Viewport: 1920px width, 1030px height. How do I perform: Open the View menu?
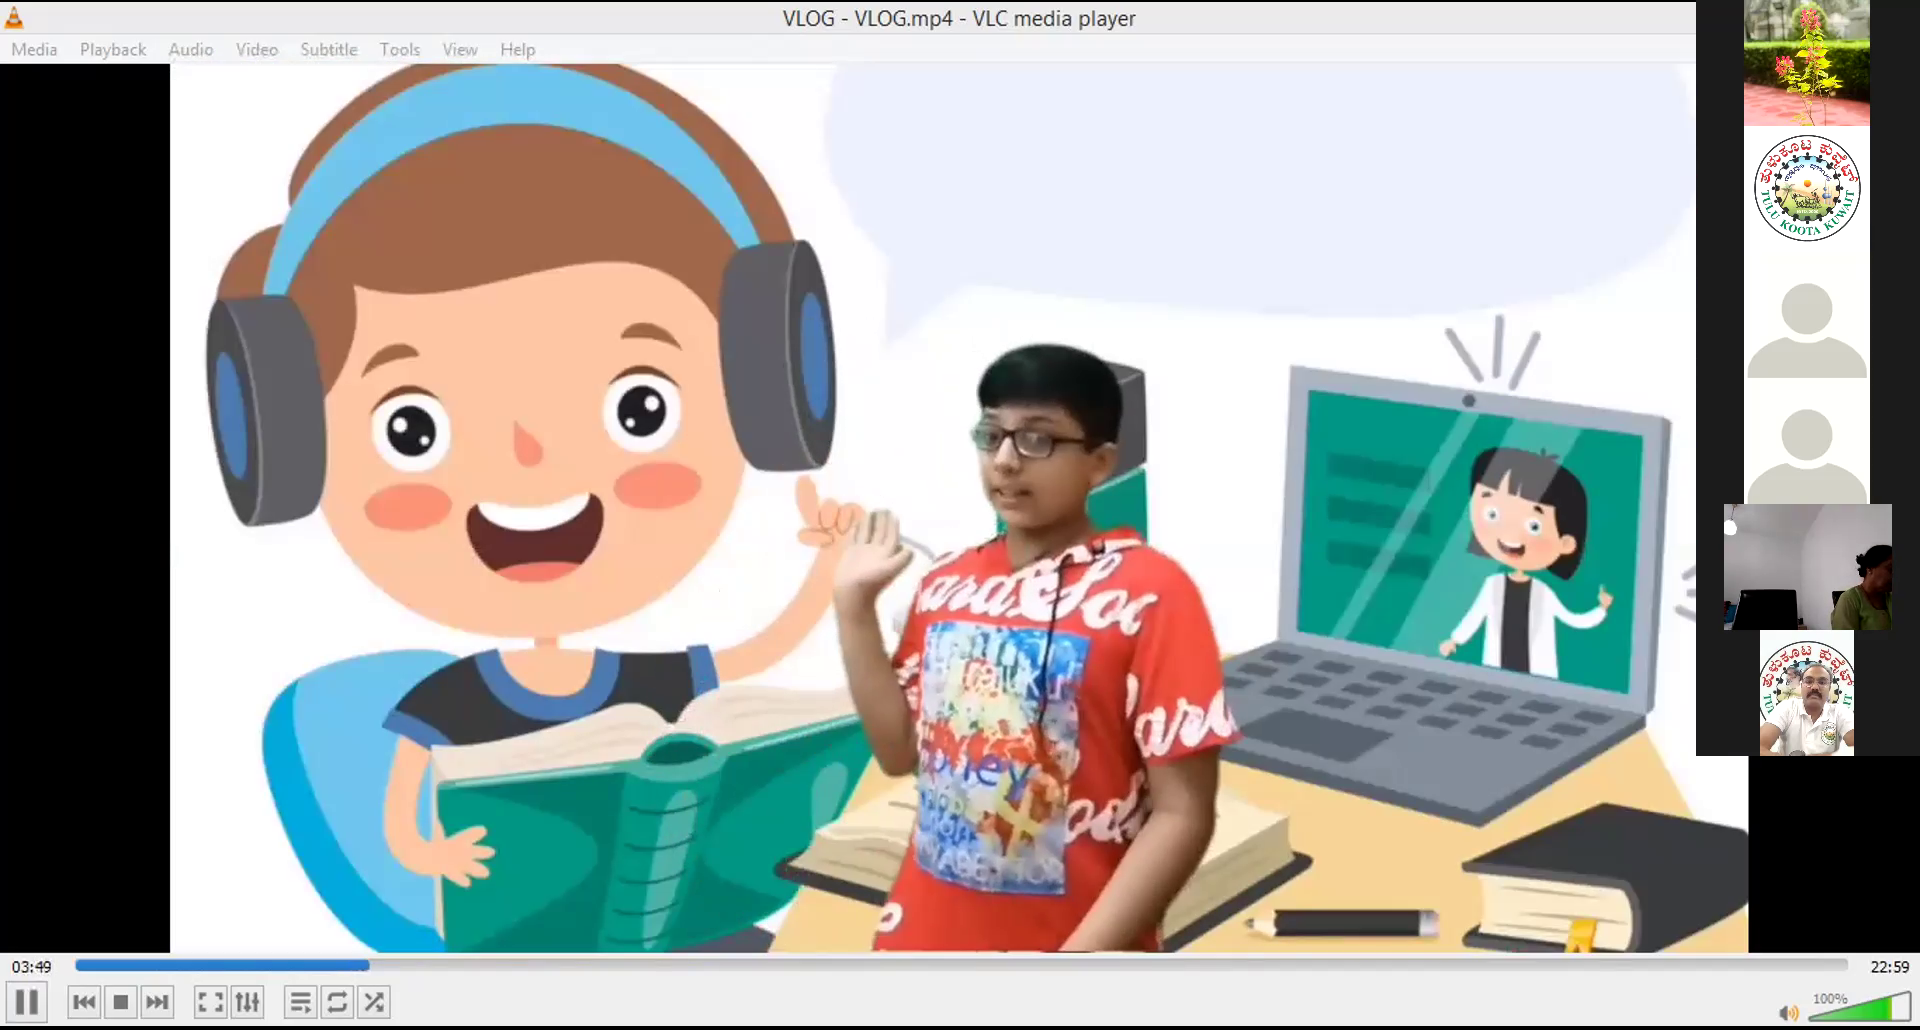pos(460,49)
